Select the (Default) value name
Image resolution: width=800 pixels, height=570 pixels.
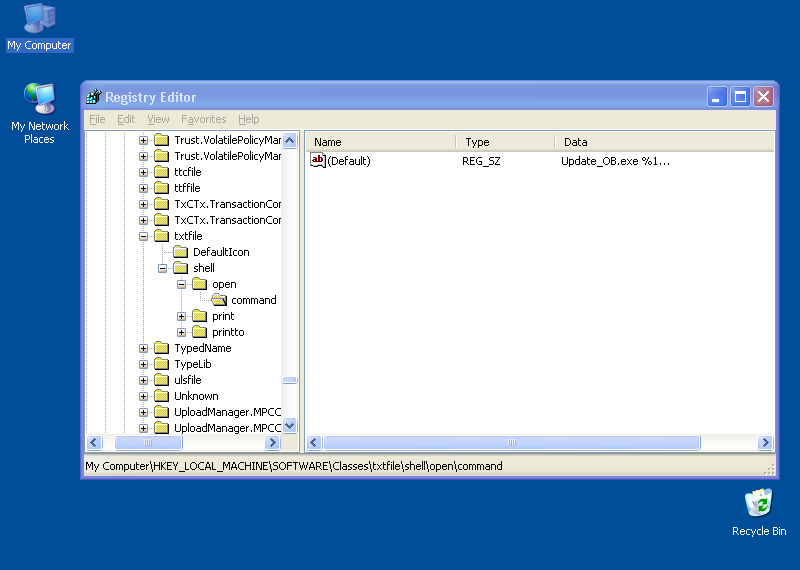click(349, 161)
